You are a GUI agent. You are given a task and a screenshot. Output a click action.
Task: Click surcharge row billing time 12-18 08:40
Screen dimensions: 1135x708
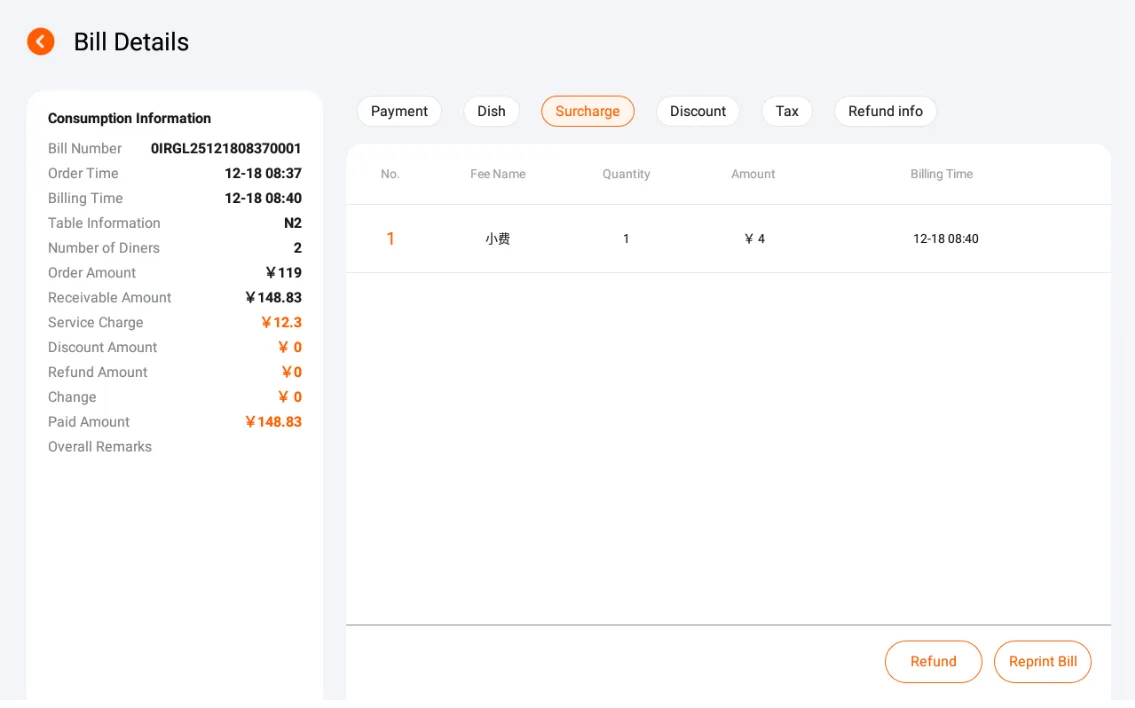click(945, 239)
